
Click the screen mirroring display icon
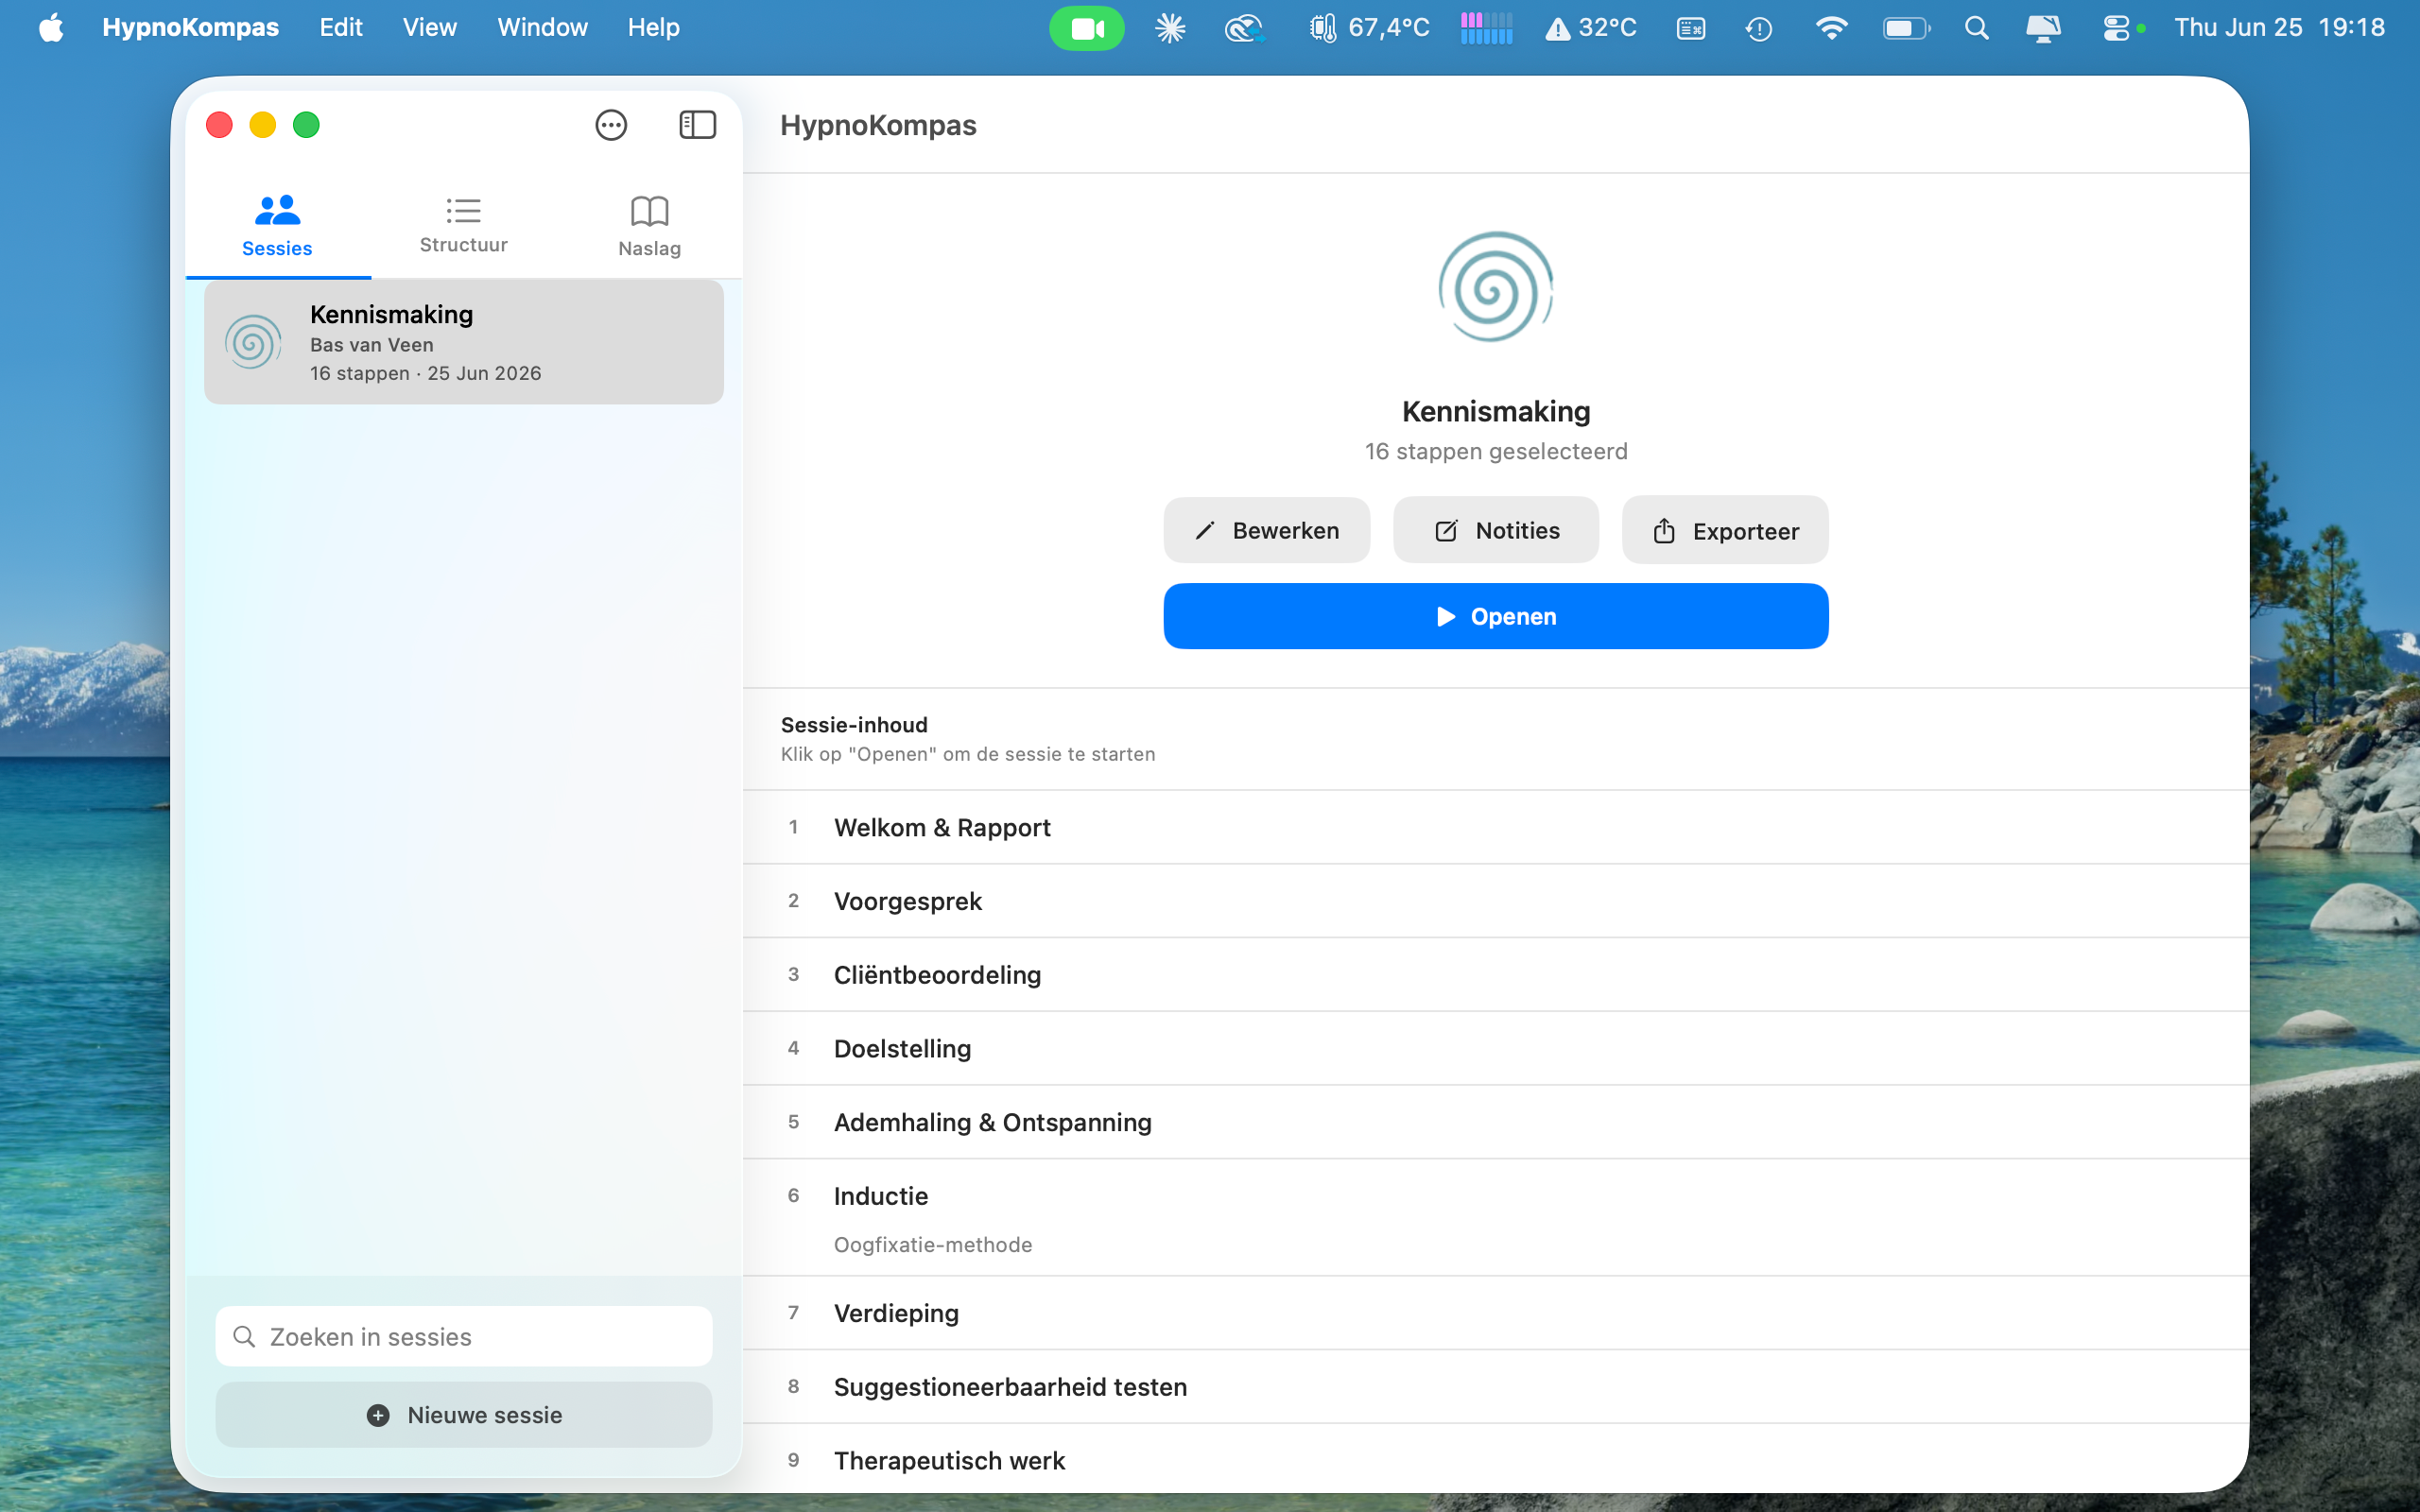coord(2043,28)
